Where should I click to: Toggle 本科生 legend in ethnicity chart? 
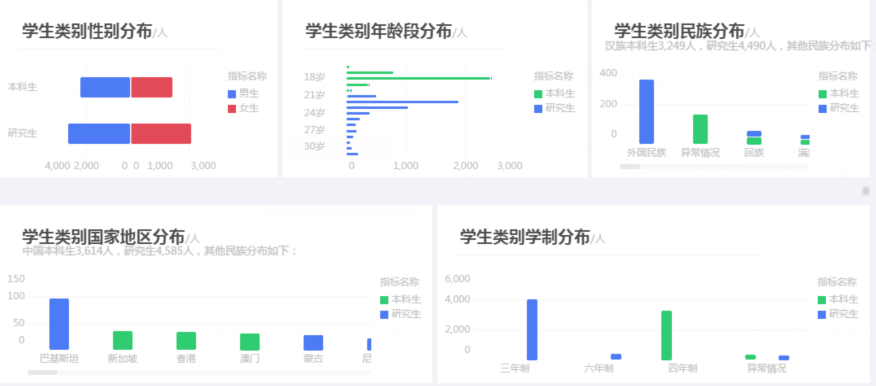click(839, 94)
